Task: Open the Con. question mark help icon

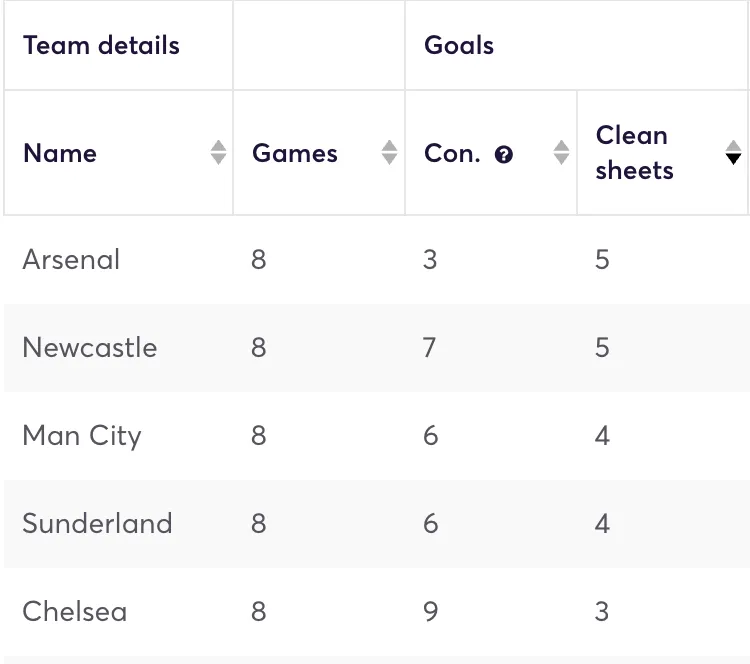Action: tap(504, 155)
